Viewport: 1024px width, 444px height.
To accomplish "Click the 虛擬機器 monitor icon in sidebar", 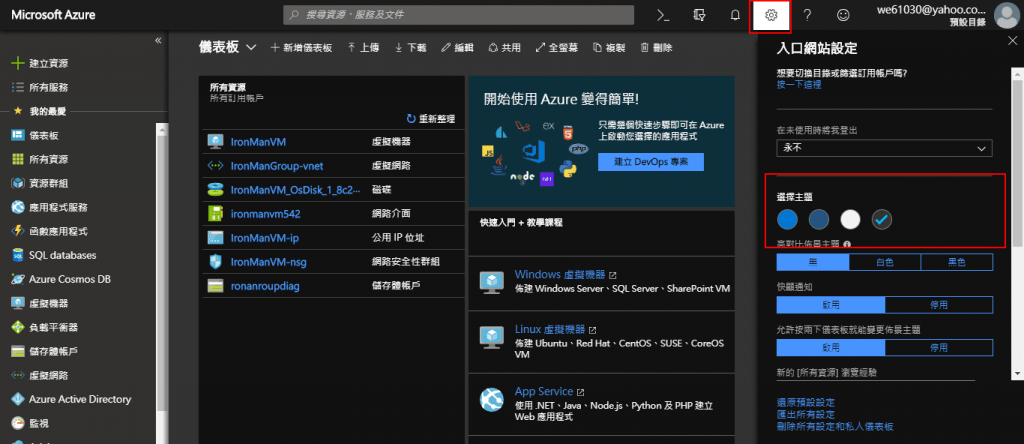I will 18,303.
